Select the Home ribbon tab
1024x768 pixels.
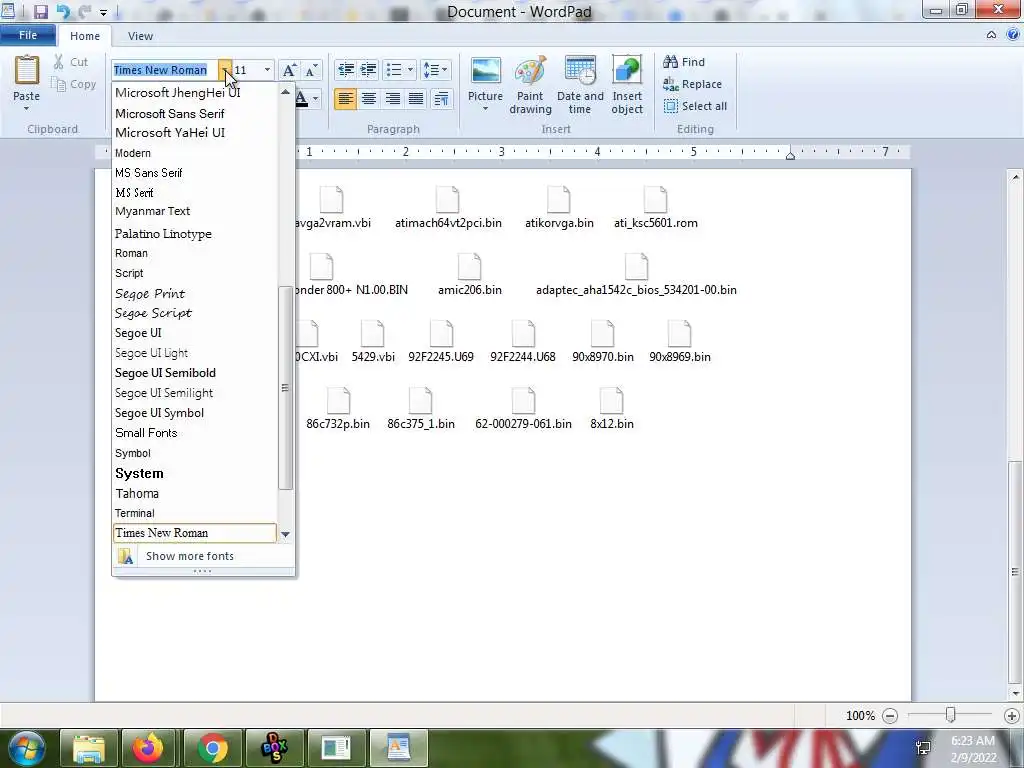pyautogui.click(x=85, y=36)
